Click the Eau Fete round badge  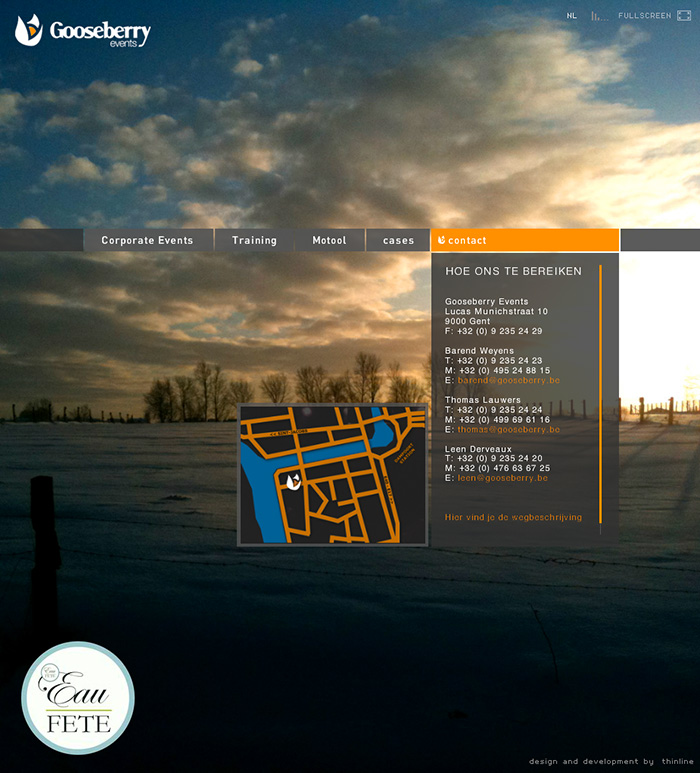click(78, 698)
